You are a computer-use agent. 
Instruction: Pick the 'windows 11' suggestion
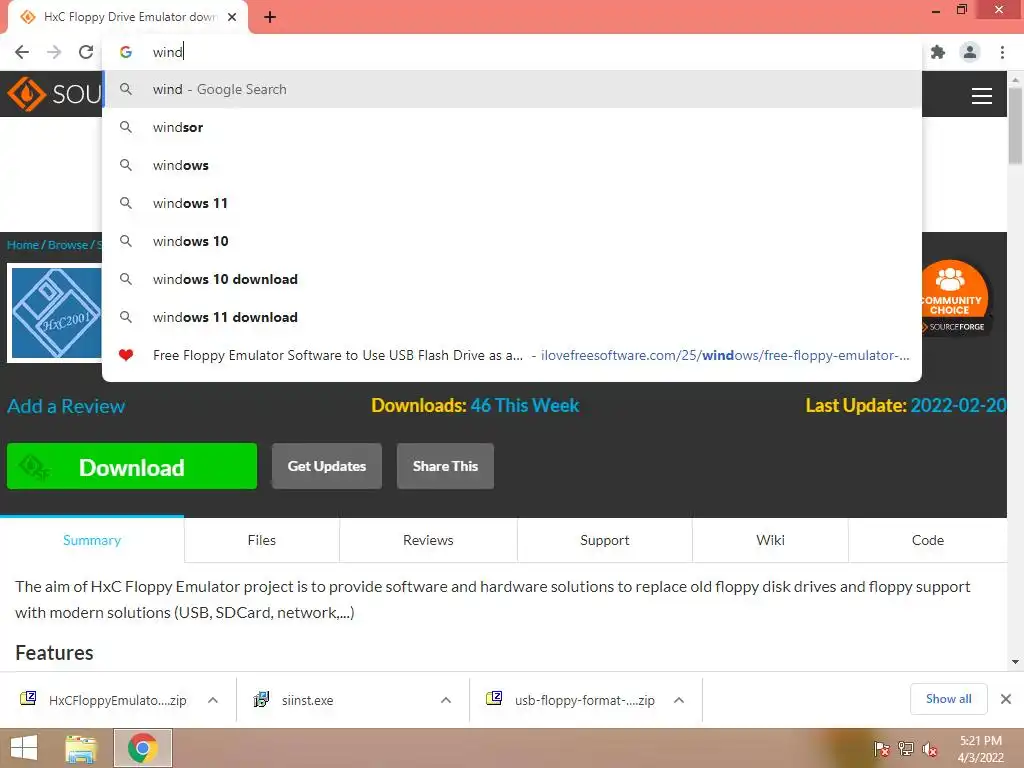[x=512, y=203]
